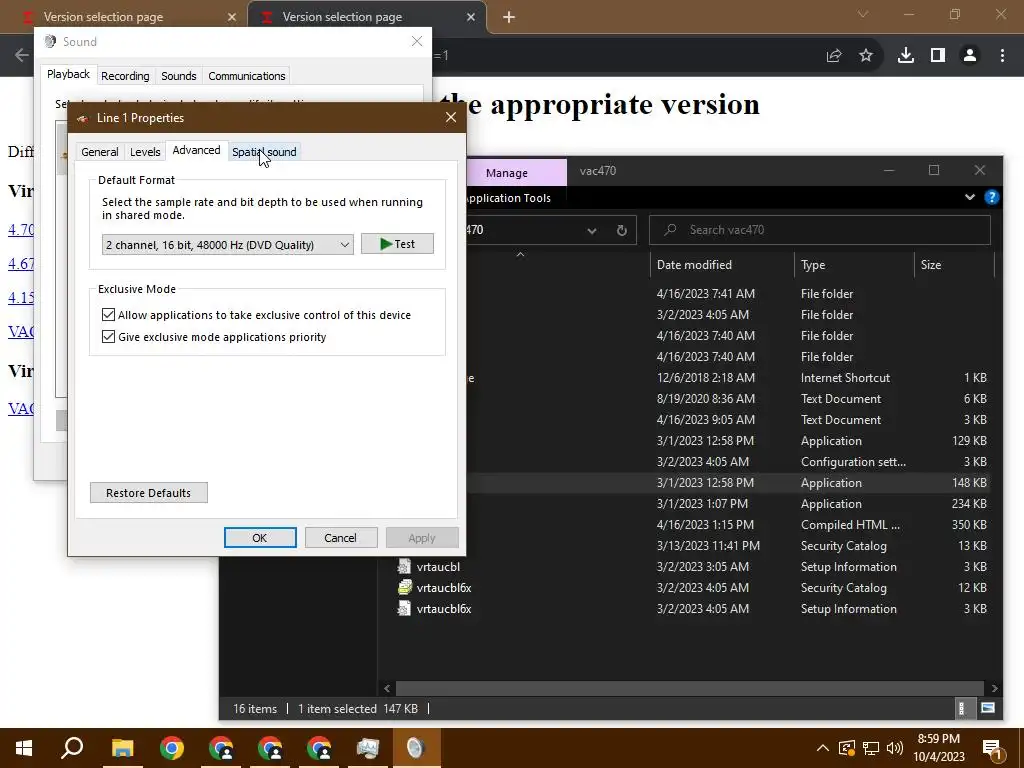
Task: Open Chrome downloads
Action: coord(906,56)
